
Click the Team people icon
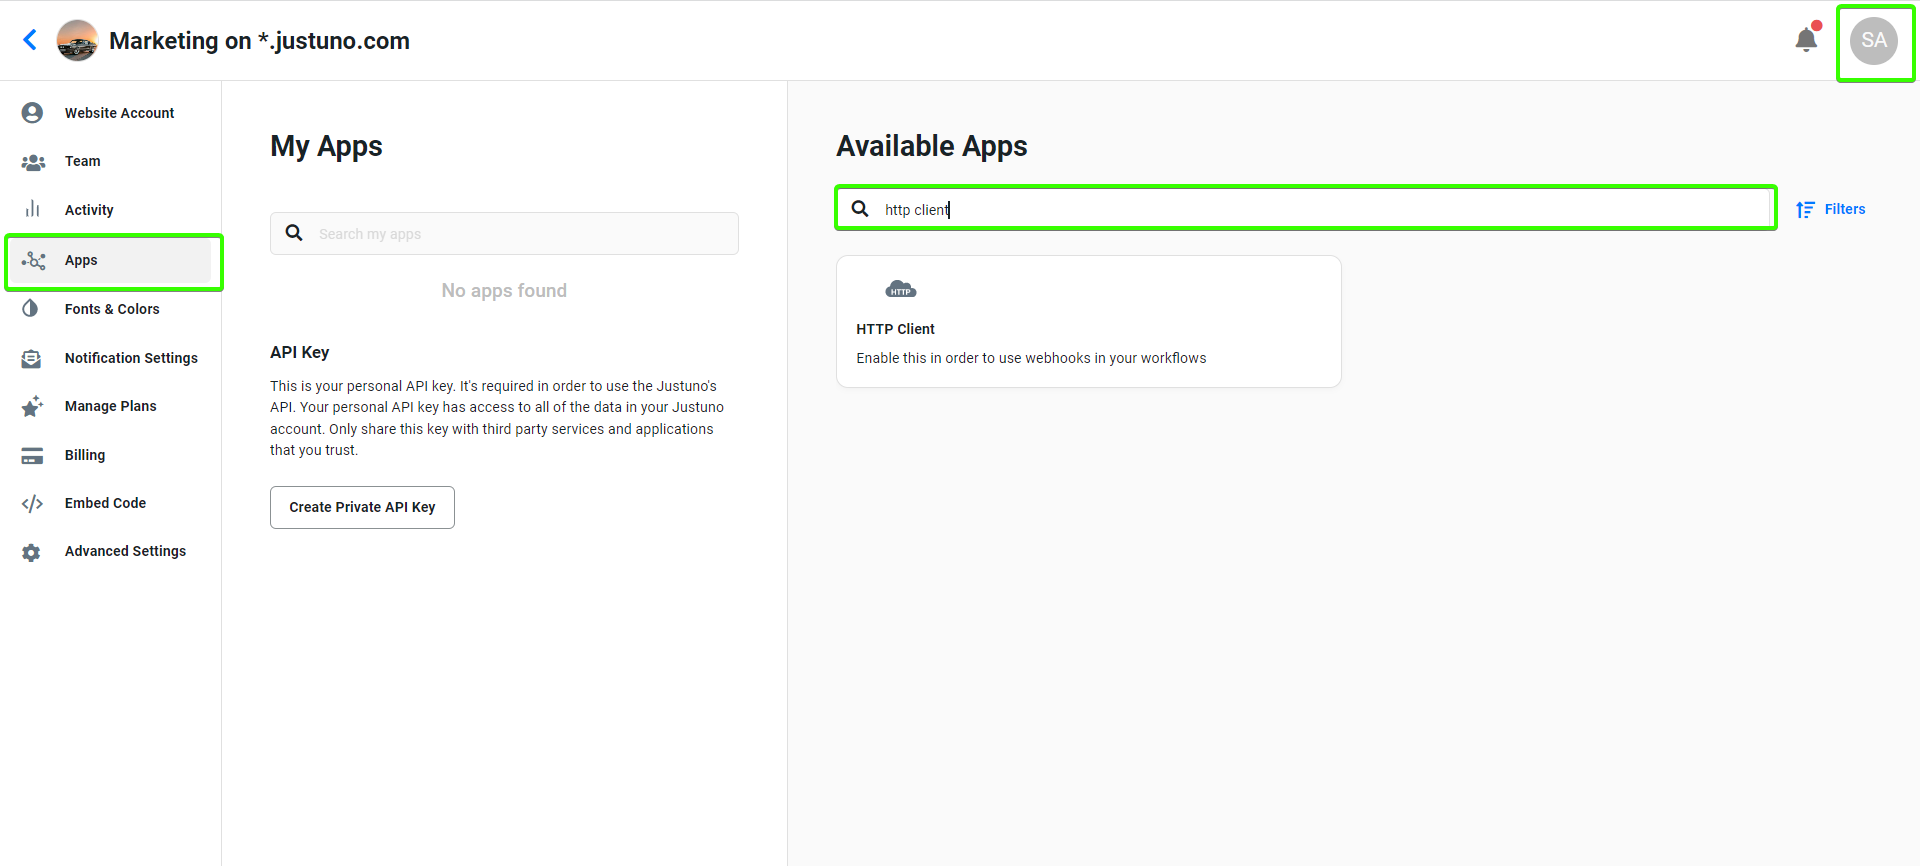pos(33,162)
